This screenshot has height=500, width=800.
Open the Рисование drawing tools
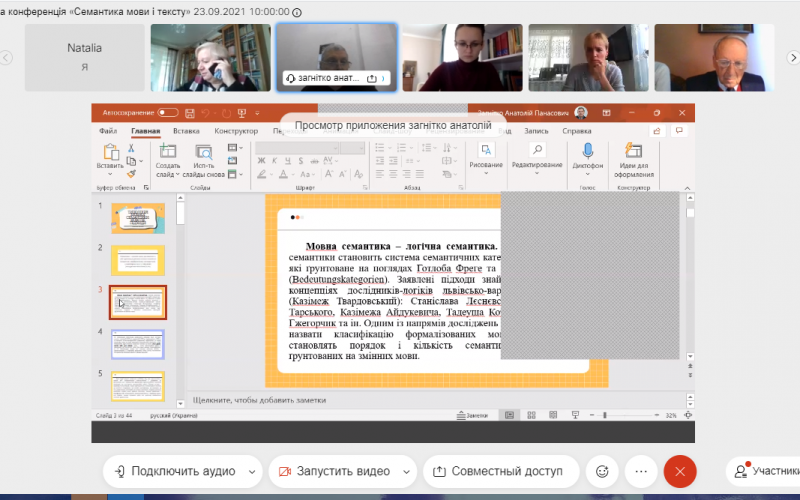coord(486,152)
